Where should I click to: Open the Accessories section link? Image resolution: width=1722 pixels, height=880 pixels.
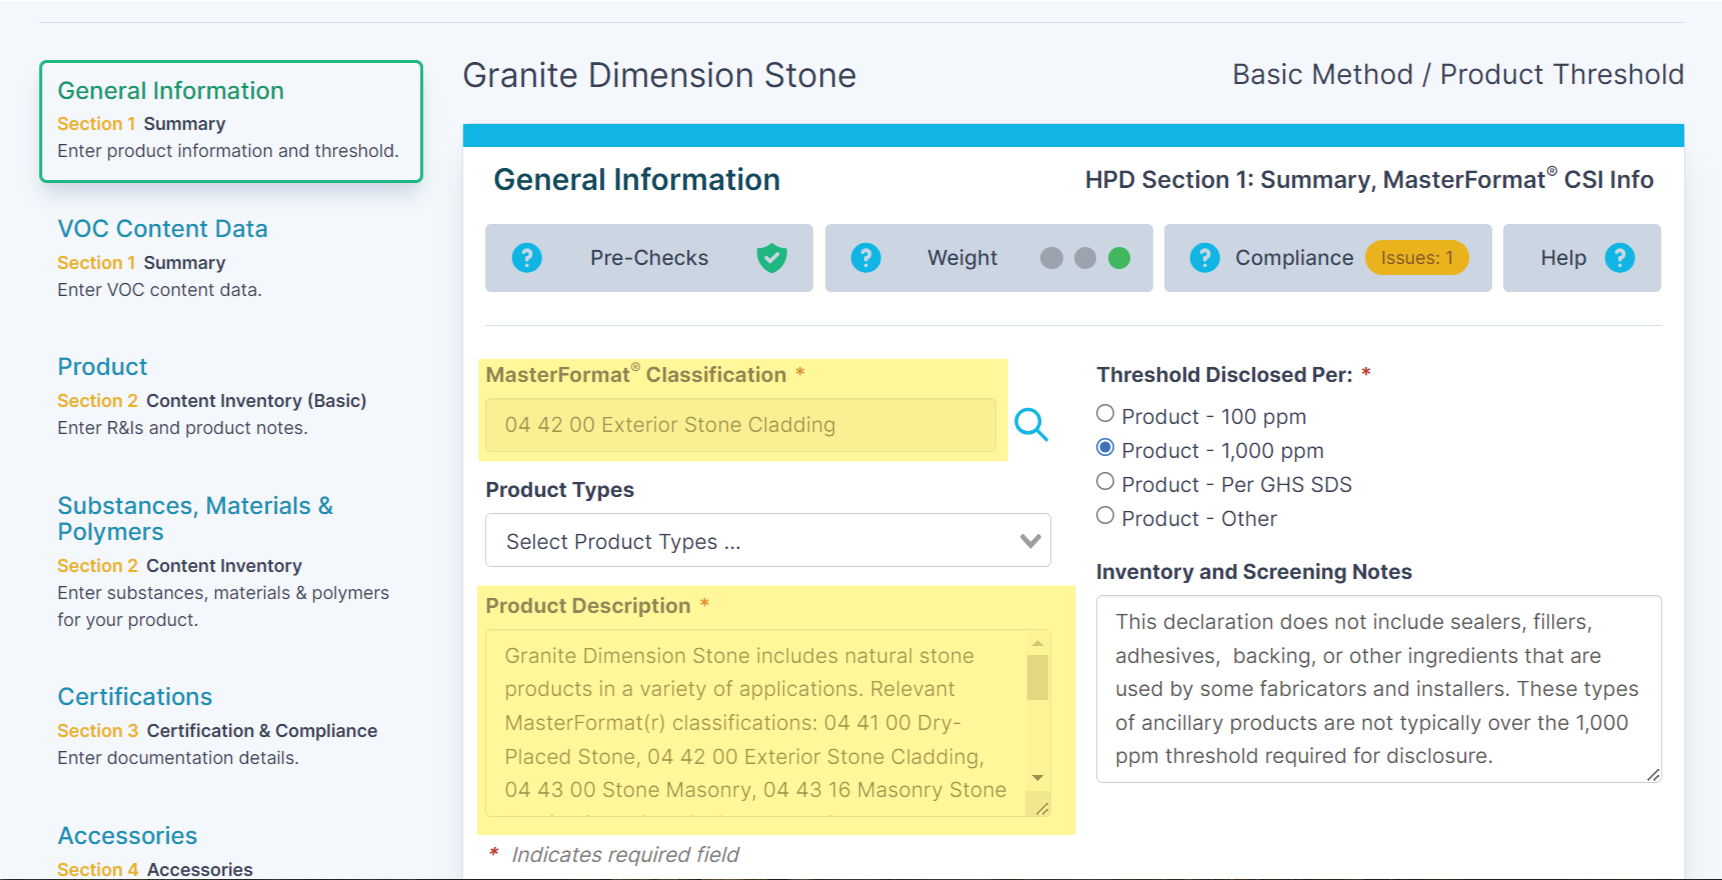[x=127, y=836]
